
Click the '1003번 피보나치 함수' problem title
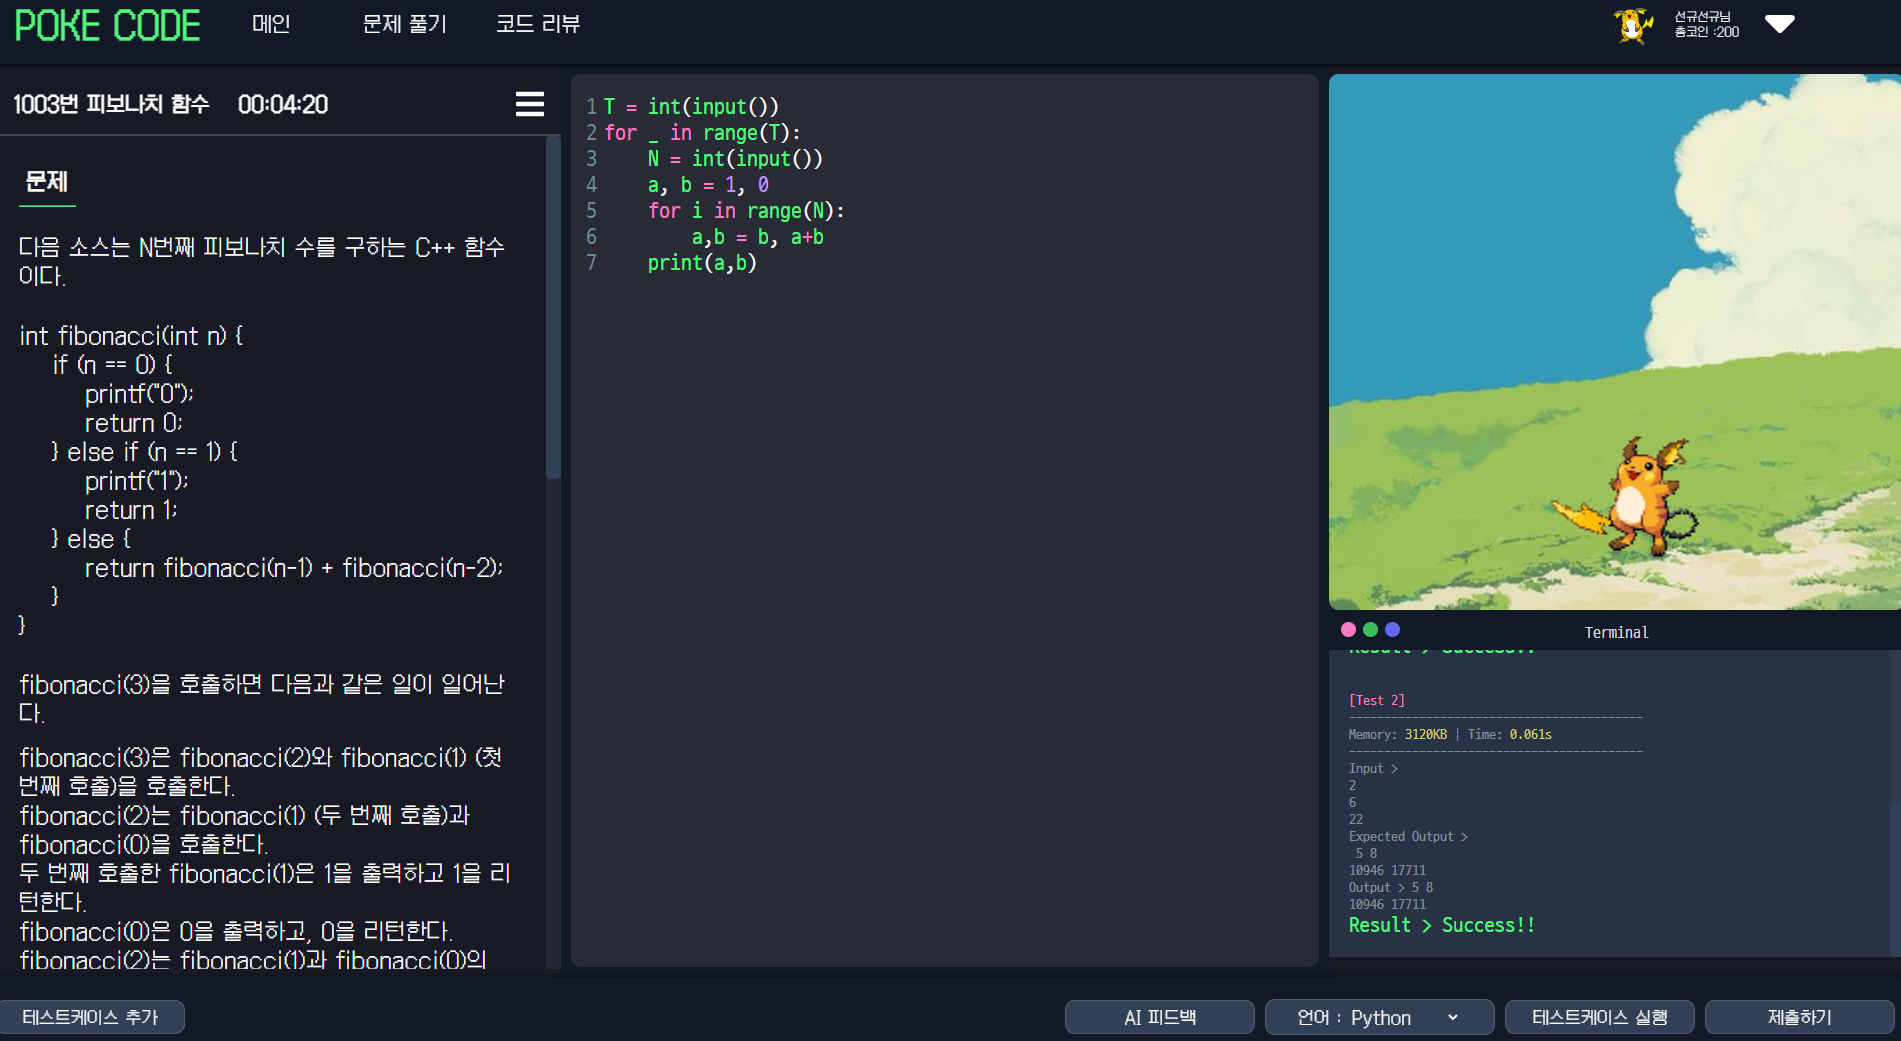tap(111, 104)
